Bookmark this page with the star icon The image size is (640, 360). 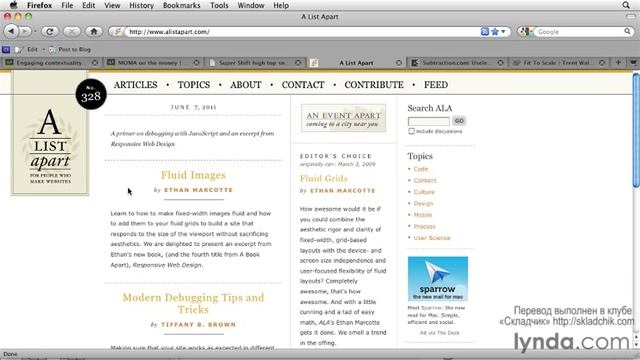pos(495,31)
